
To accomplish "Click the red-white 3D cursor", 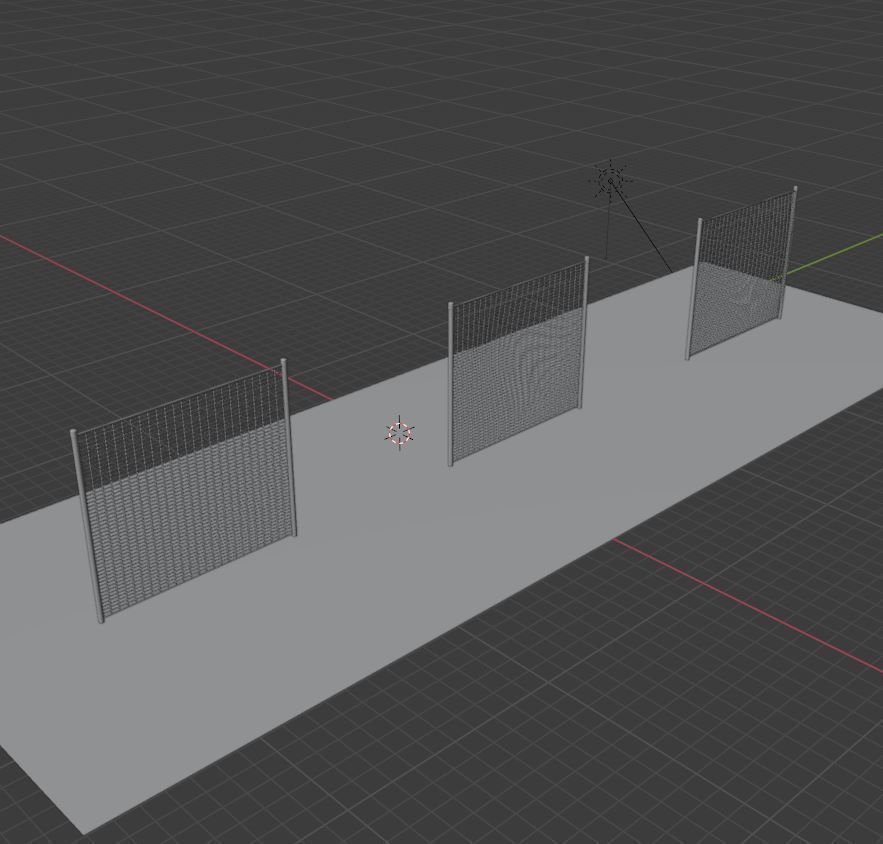I will coord(400,433).
